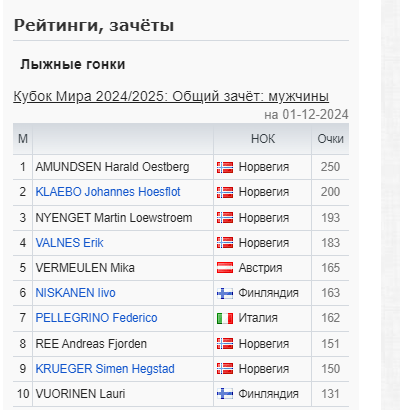Open VALNES Erik athlete profile
This screenshot has height=410, width=400.
pos(69,243)
